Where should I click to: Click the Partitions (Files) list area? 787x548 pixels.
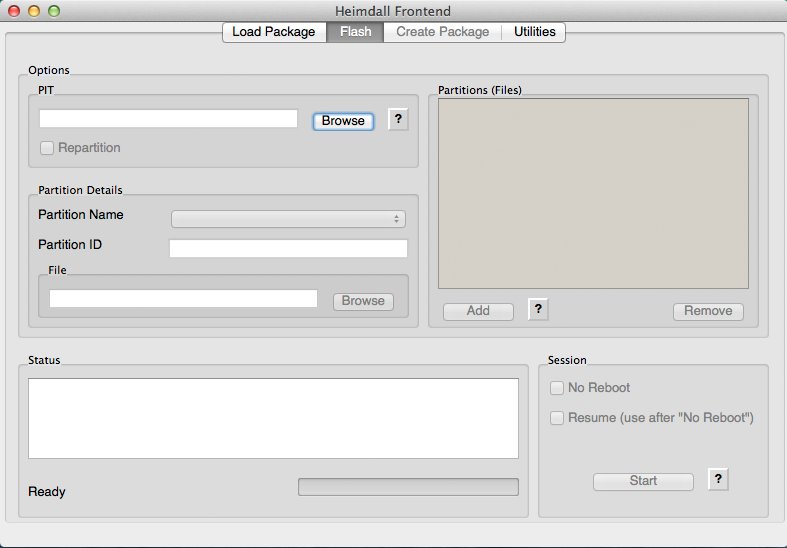593,194
